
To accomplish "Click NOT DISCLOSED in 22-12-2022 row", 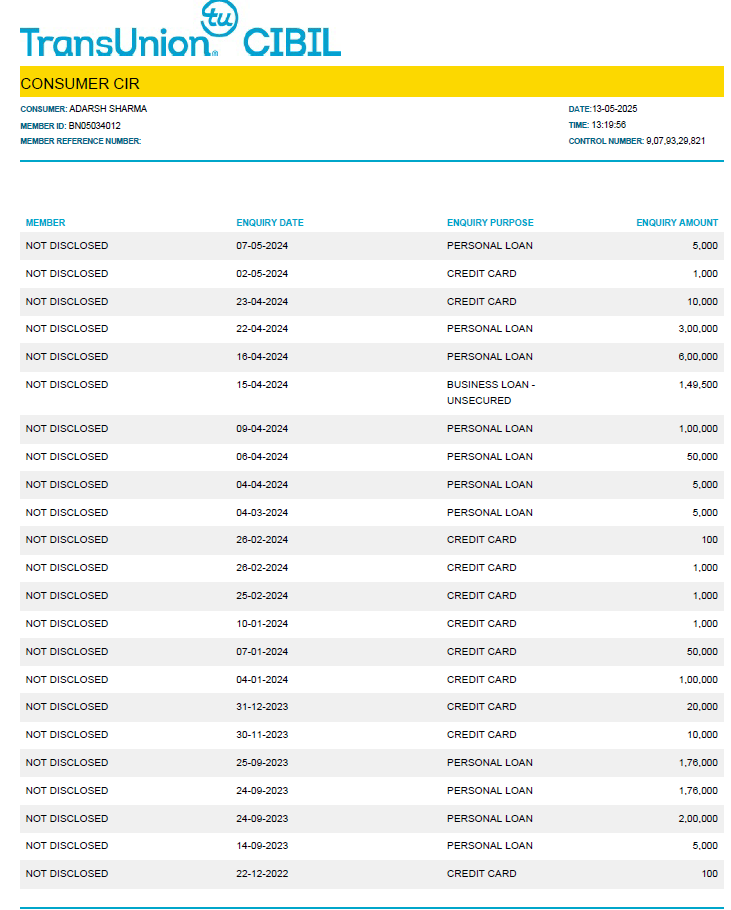I will pyautogui.click(x=67, y=873).
